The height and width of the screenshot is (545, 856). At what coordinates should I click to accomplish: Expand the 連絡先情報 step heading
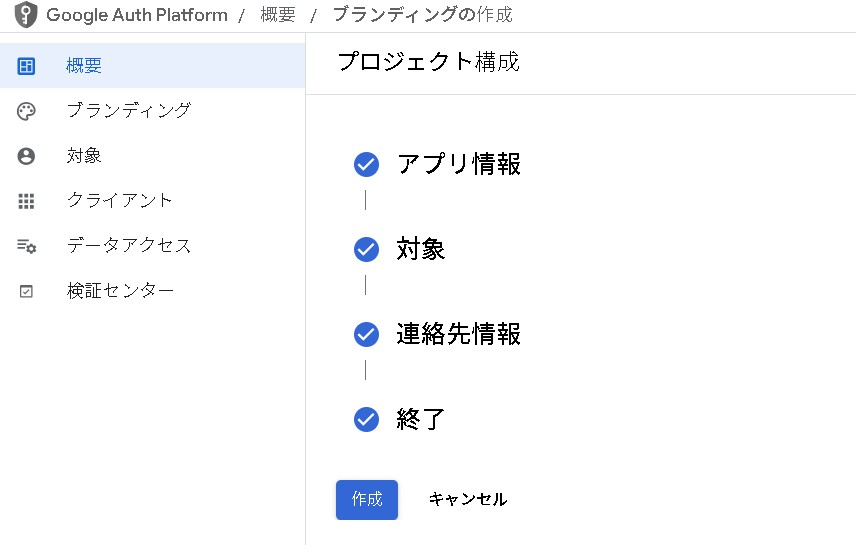point(458,334)
